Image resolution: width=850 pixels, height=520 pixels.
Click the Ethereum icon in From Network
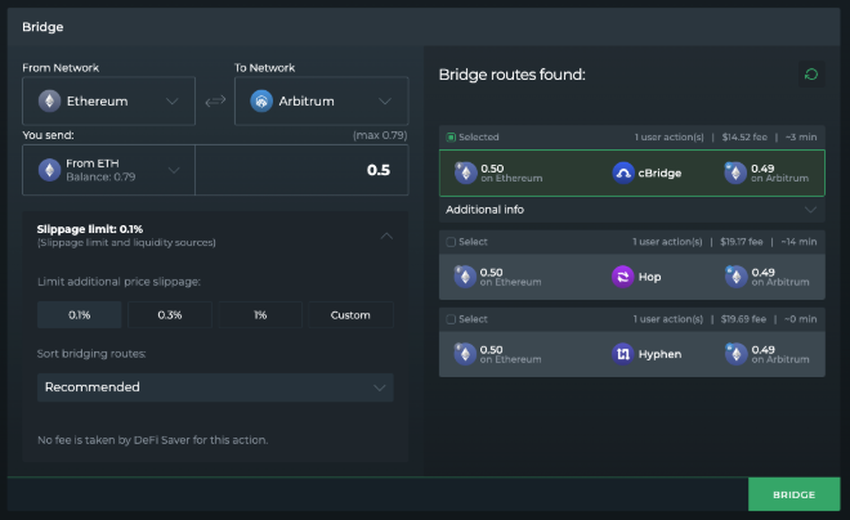coord(49,101)
